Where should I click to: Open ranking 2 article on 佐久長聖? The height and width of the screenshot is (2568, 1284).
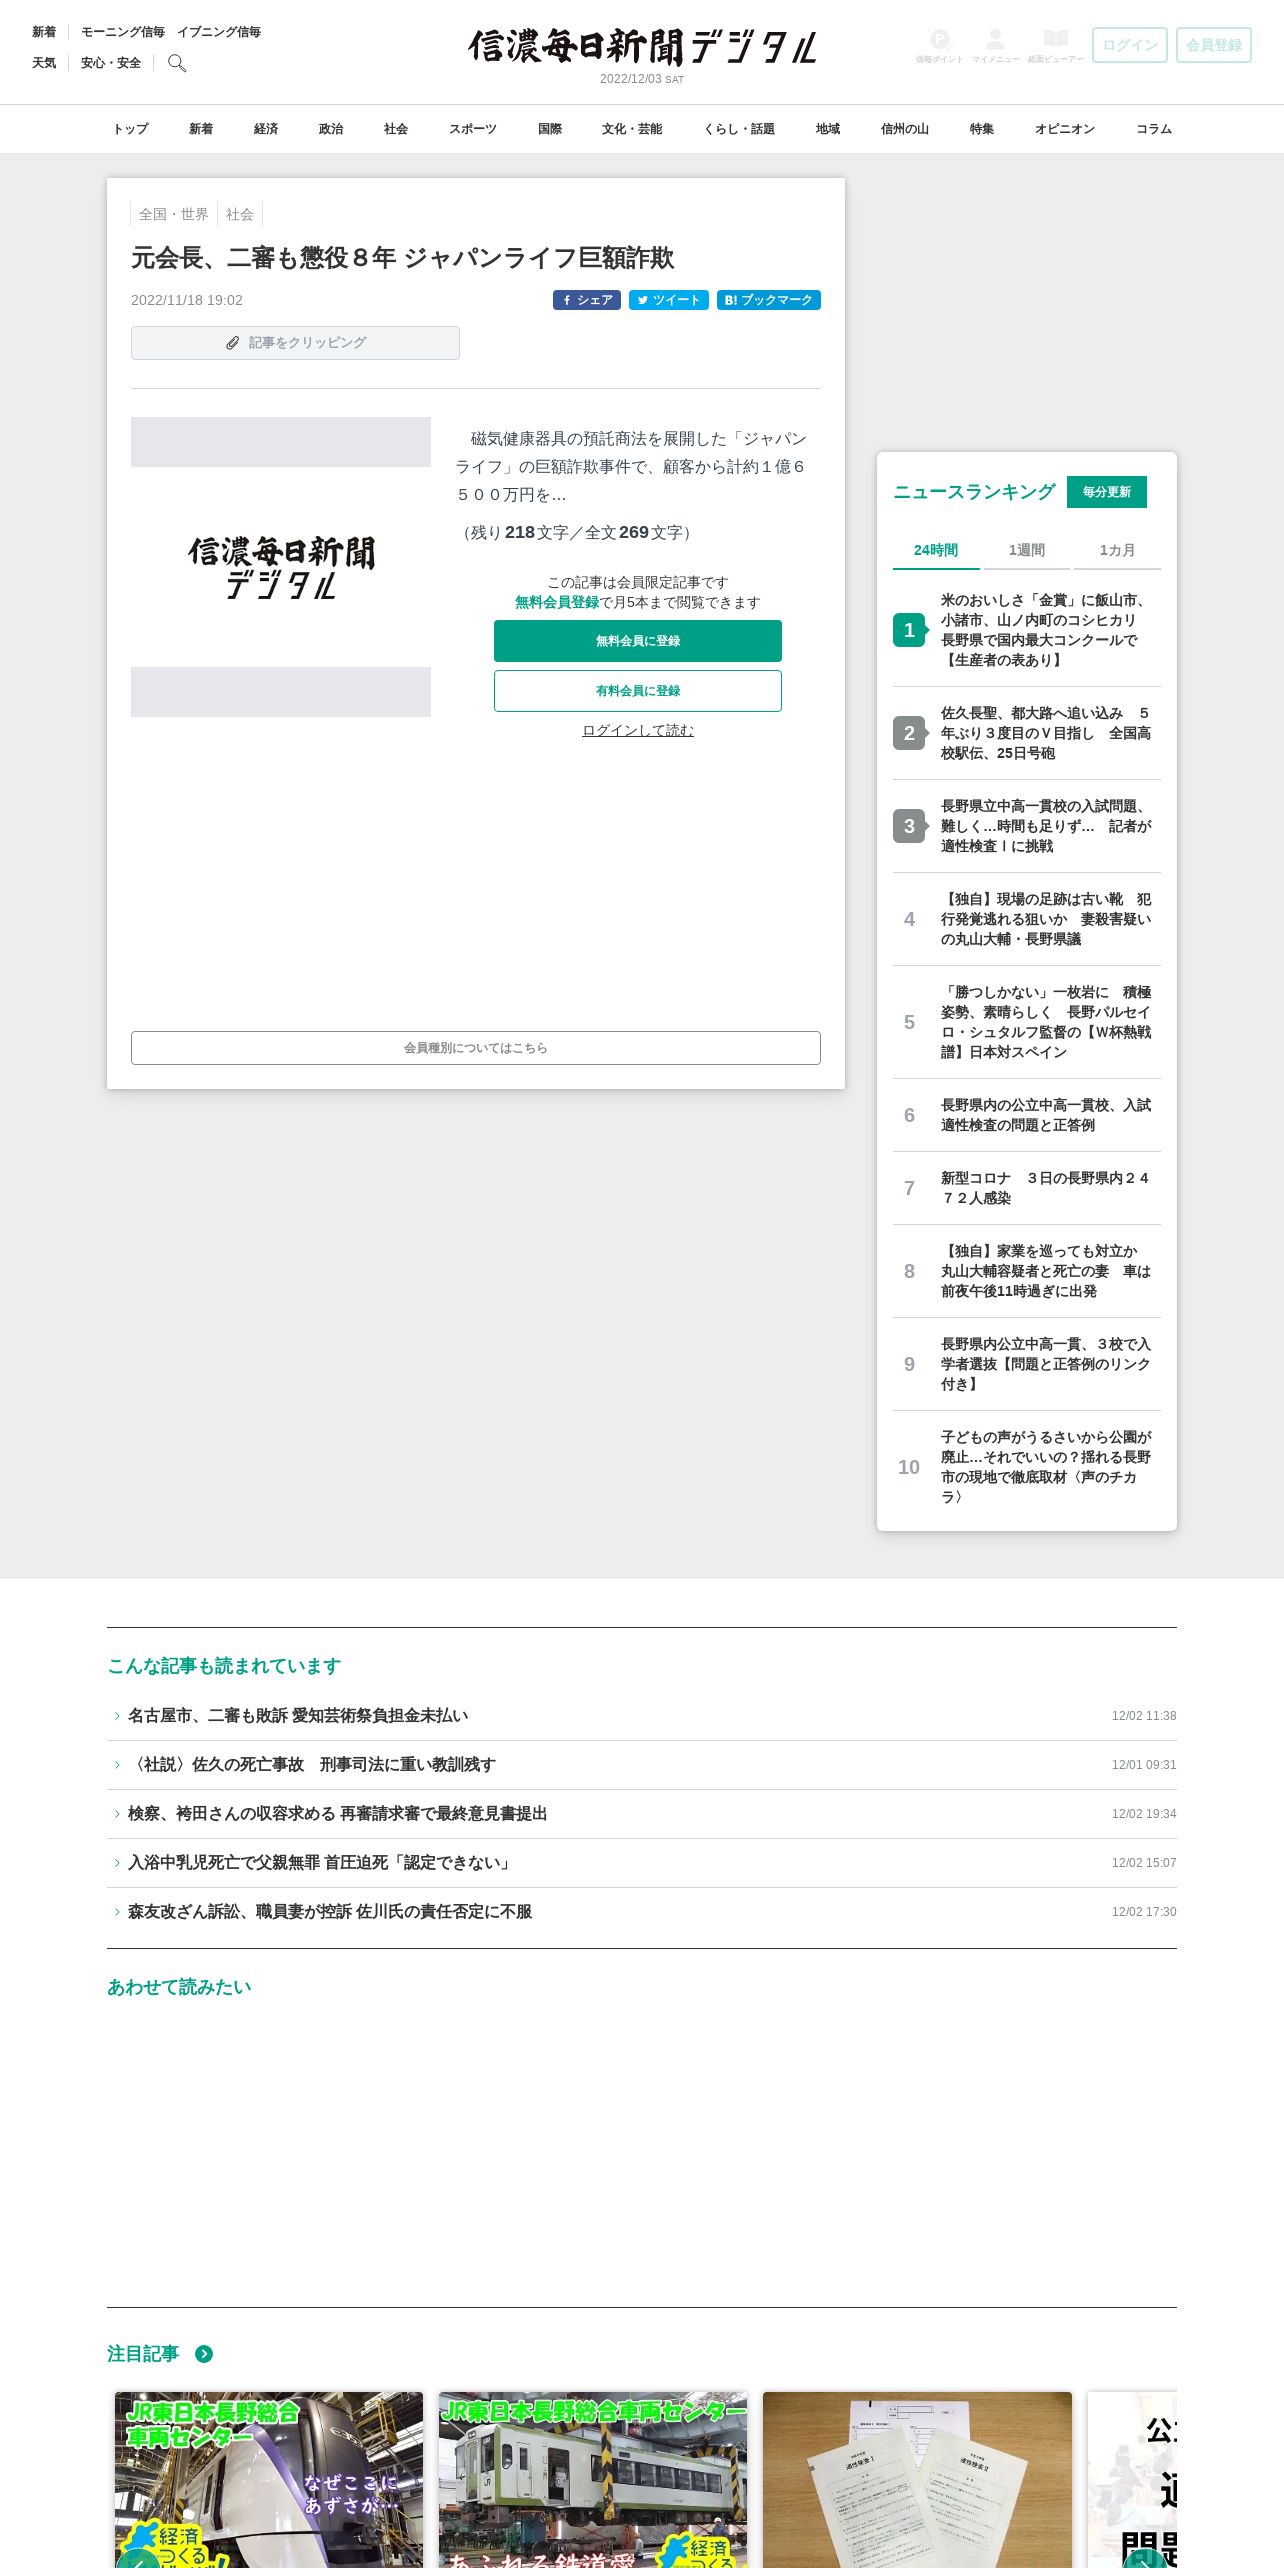coord(1027,733)
